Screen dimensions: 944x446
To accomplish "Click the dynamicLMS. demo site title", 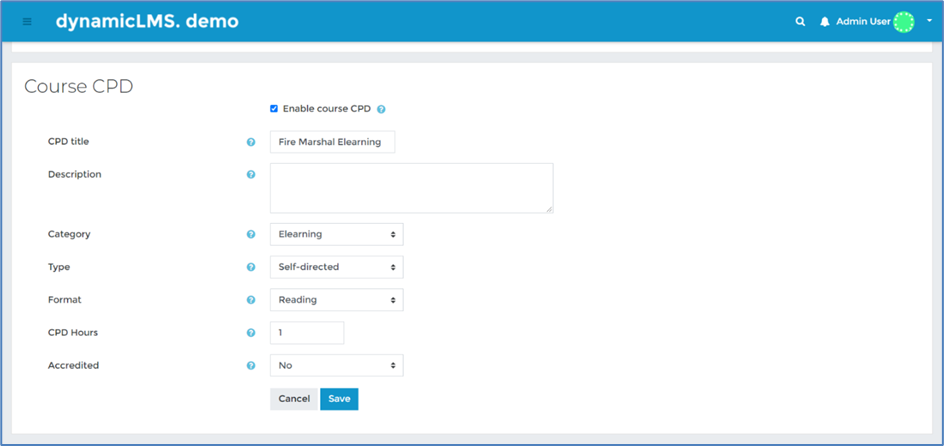I will (x=147, y=21).
